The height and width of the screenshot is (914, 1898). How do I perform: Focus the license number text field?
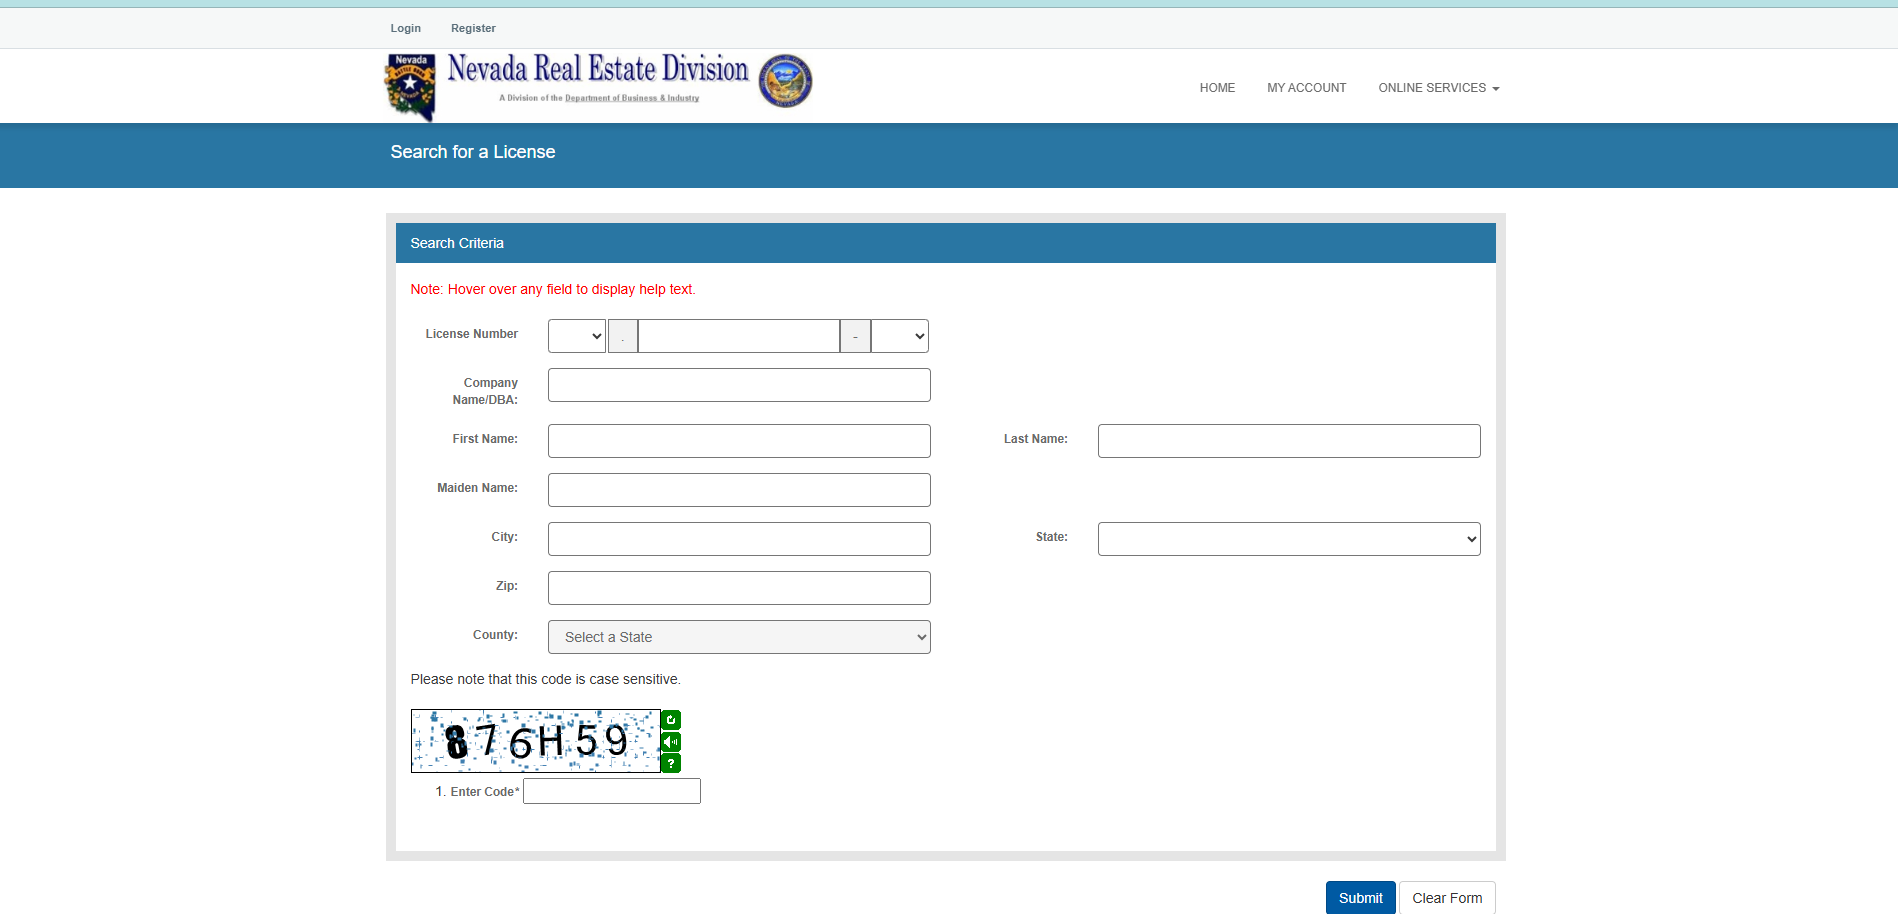coord(739,336)
